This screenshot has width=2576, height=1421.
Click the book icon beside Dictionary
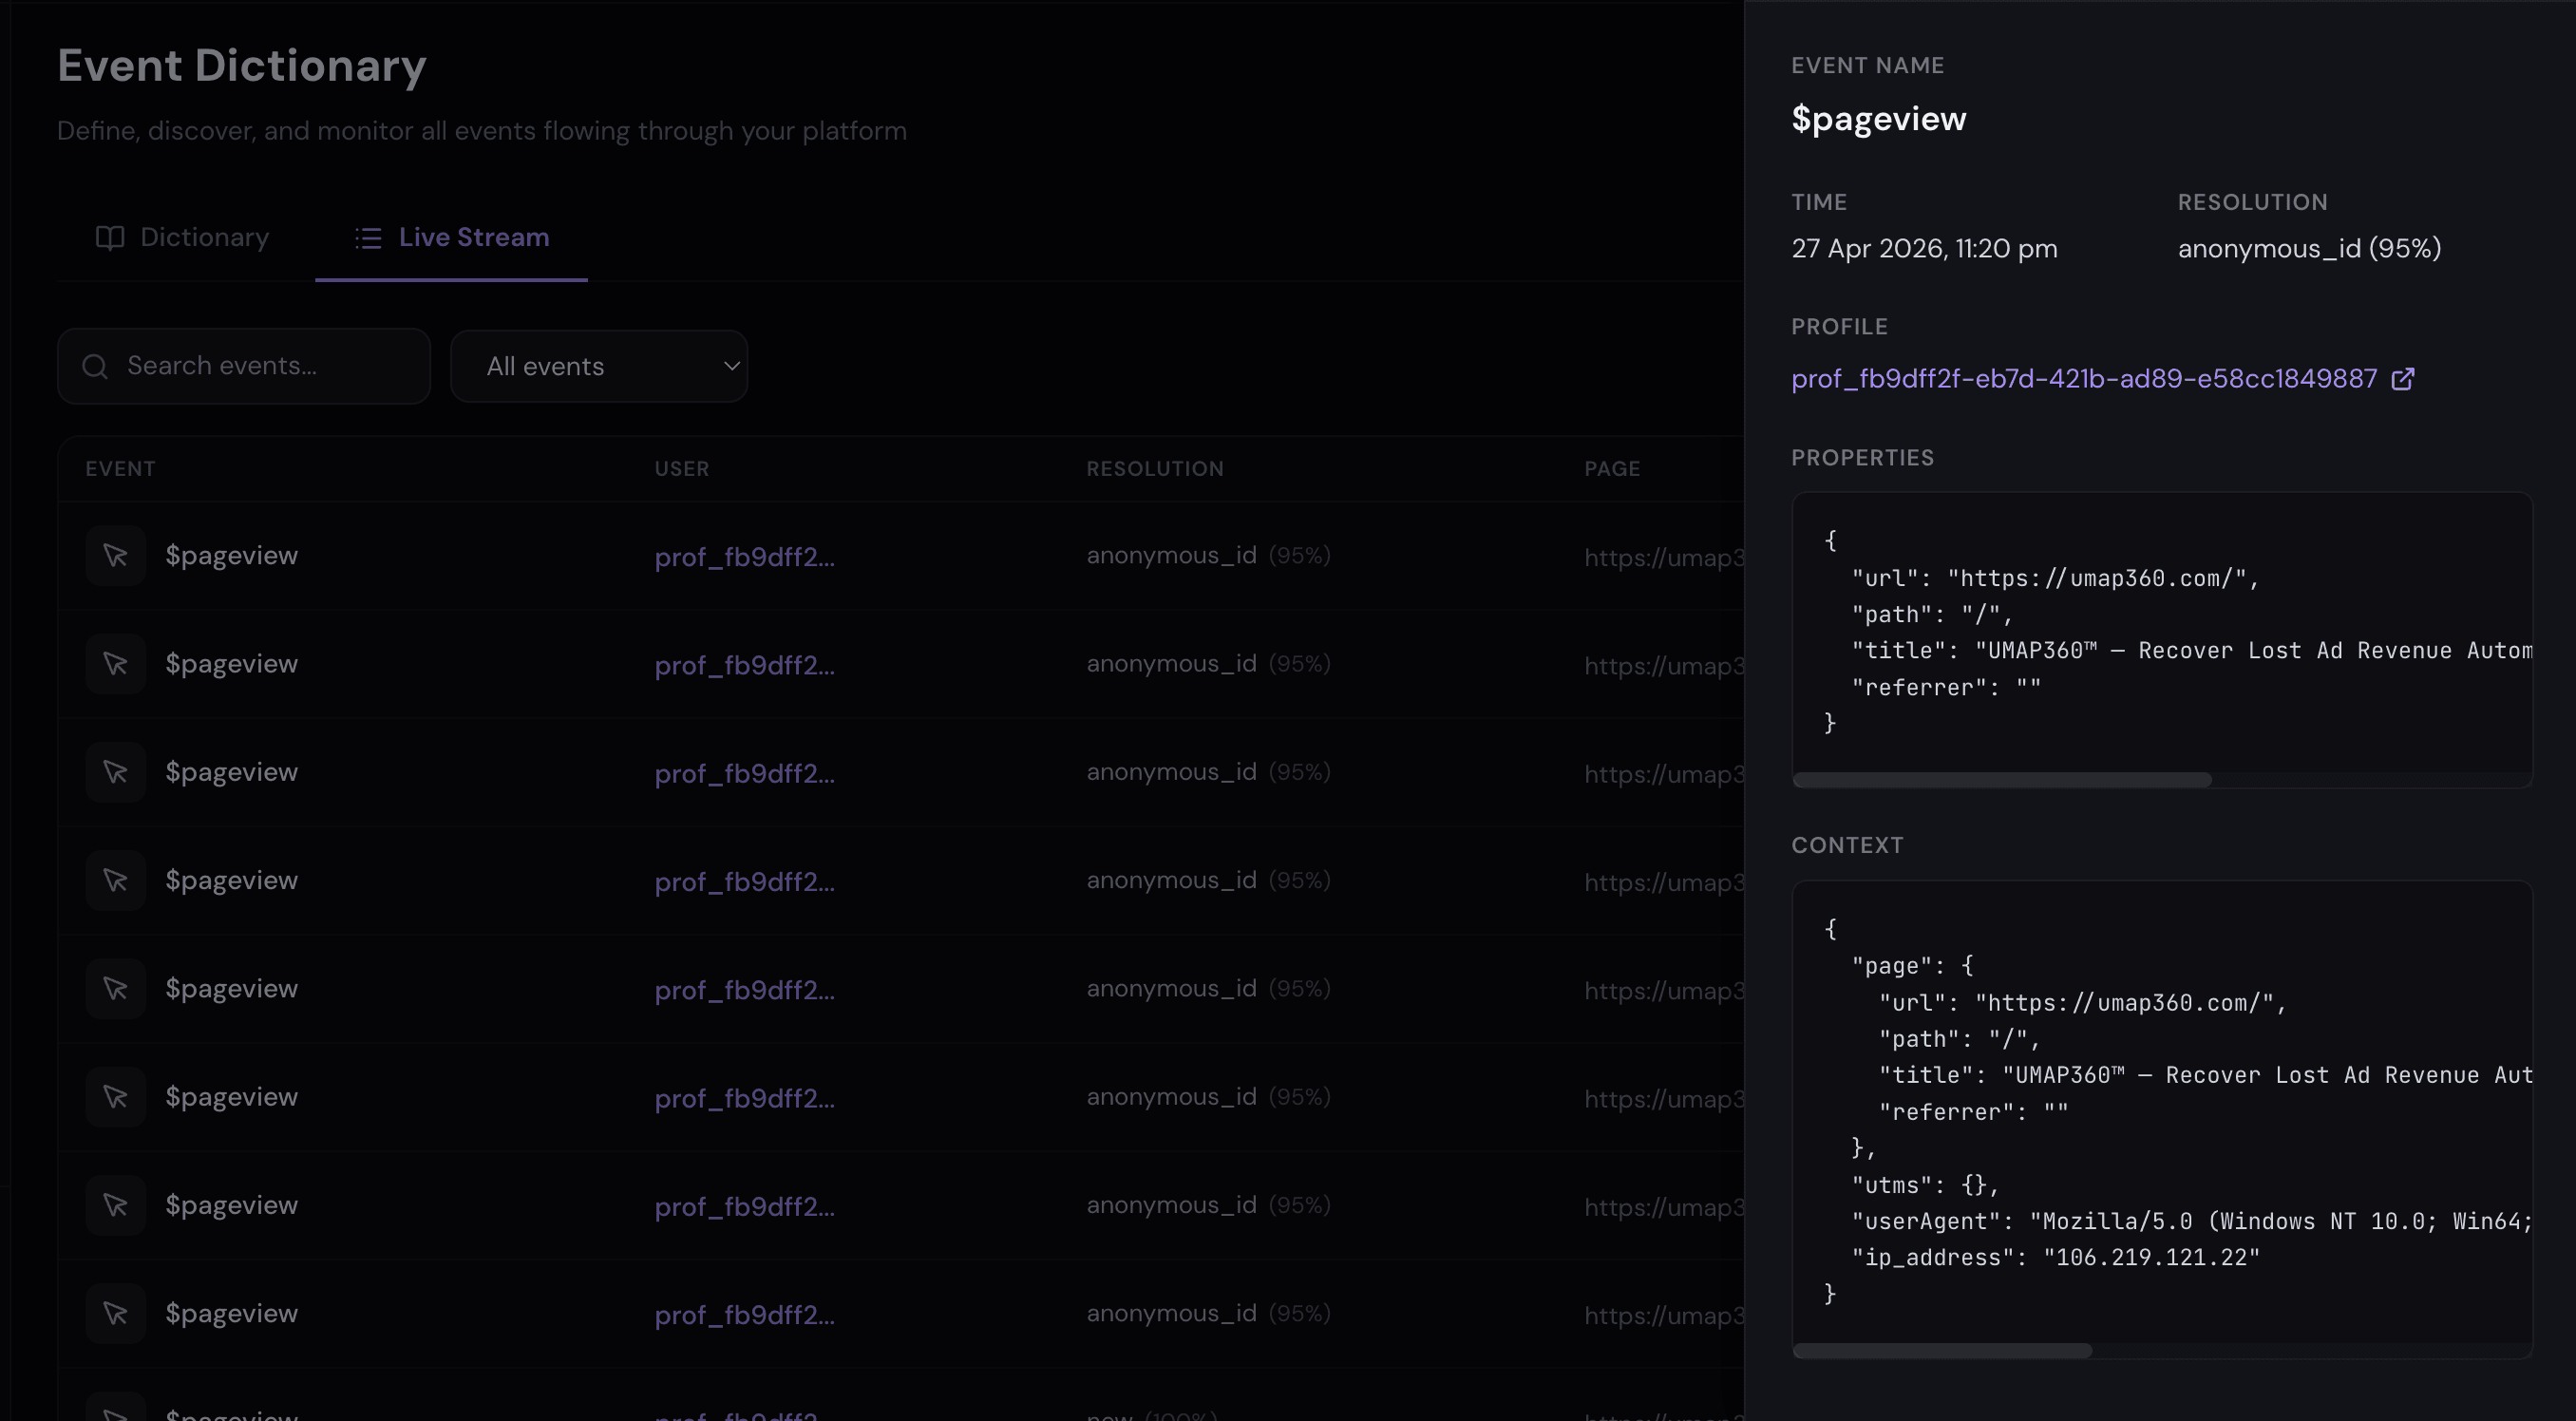tap(110, 237)
